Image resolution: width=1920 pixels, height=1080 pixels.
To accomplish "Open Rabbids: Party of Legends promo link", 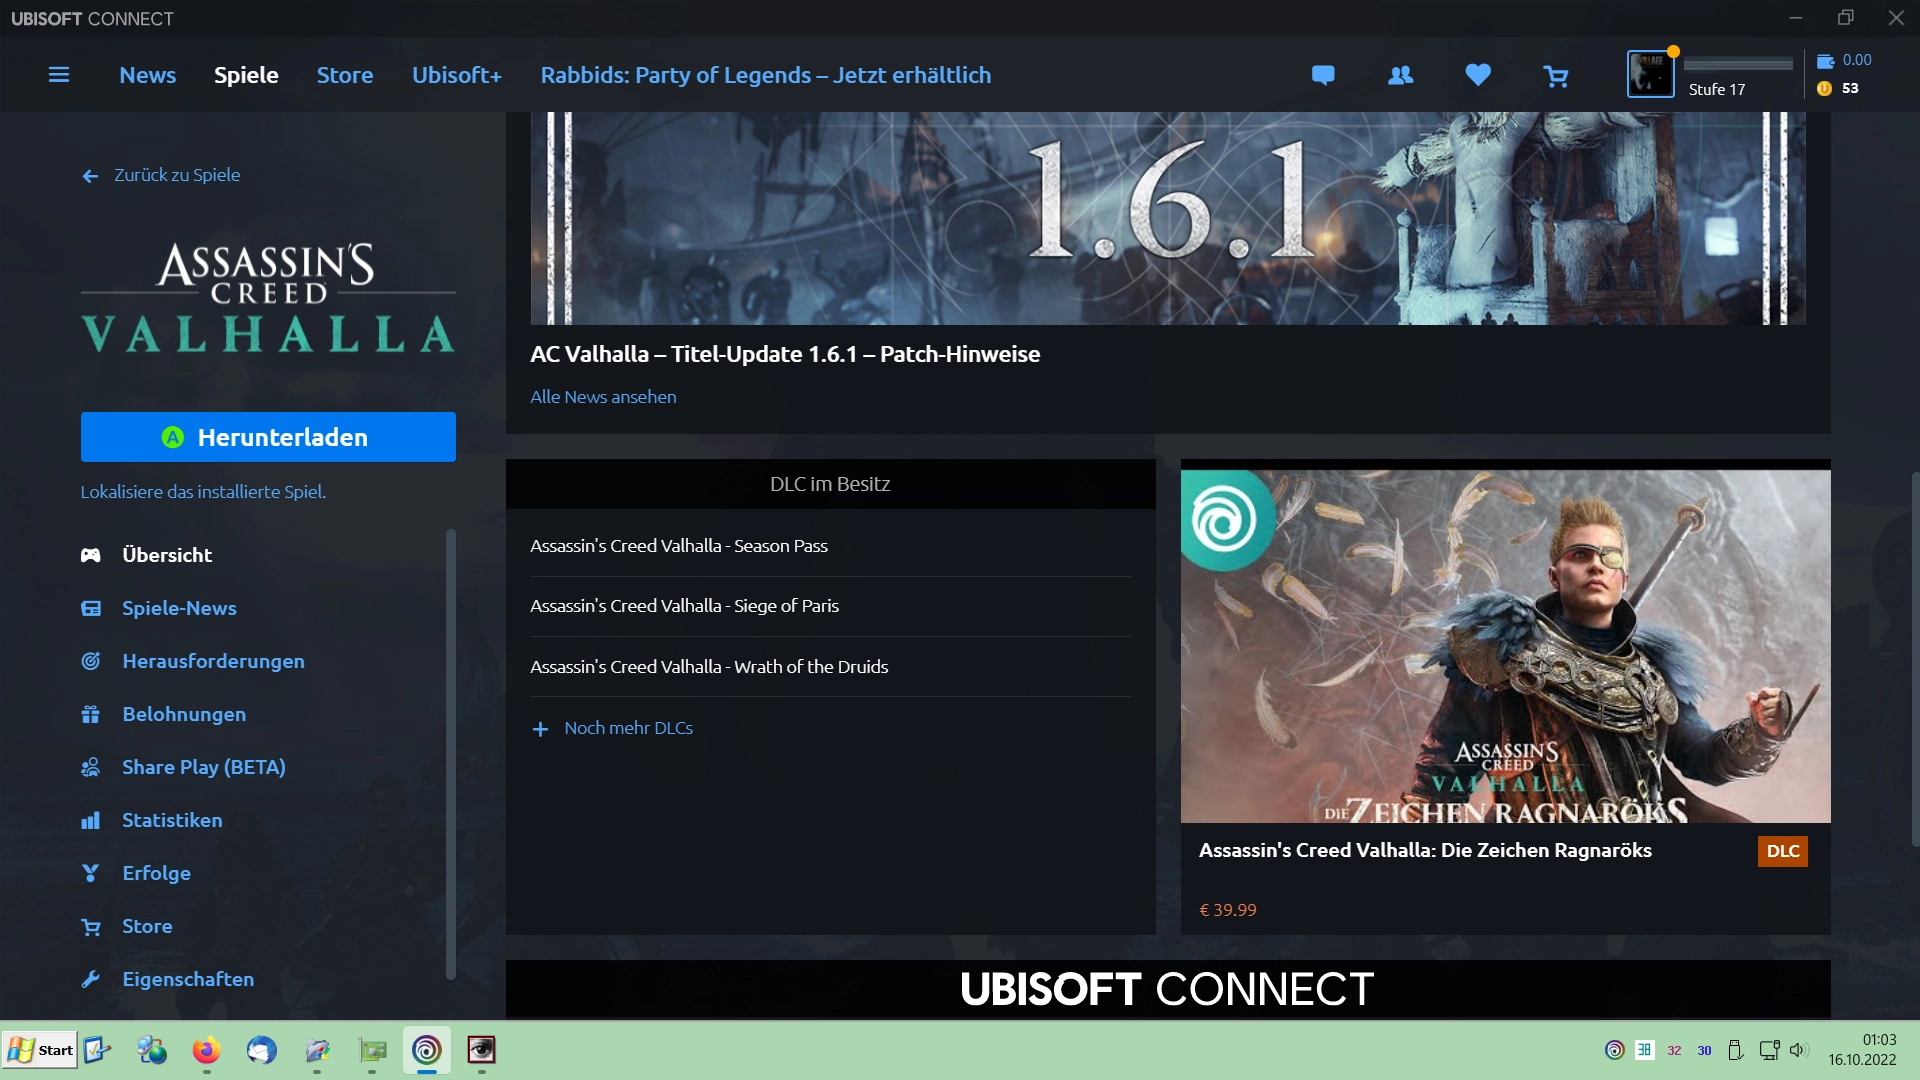I will click(766, 75).
